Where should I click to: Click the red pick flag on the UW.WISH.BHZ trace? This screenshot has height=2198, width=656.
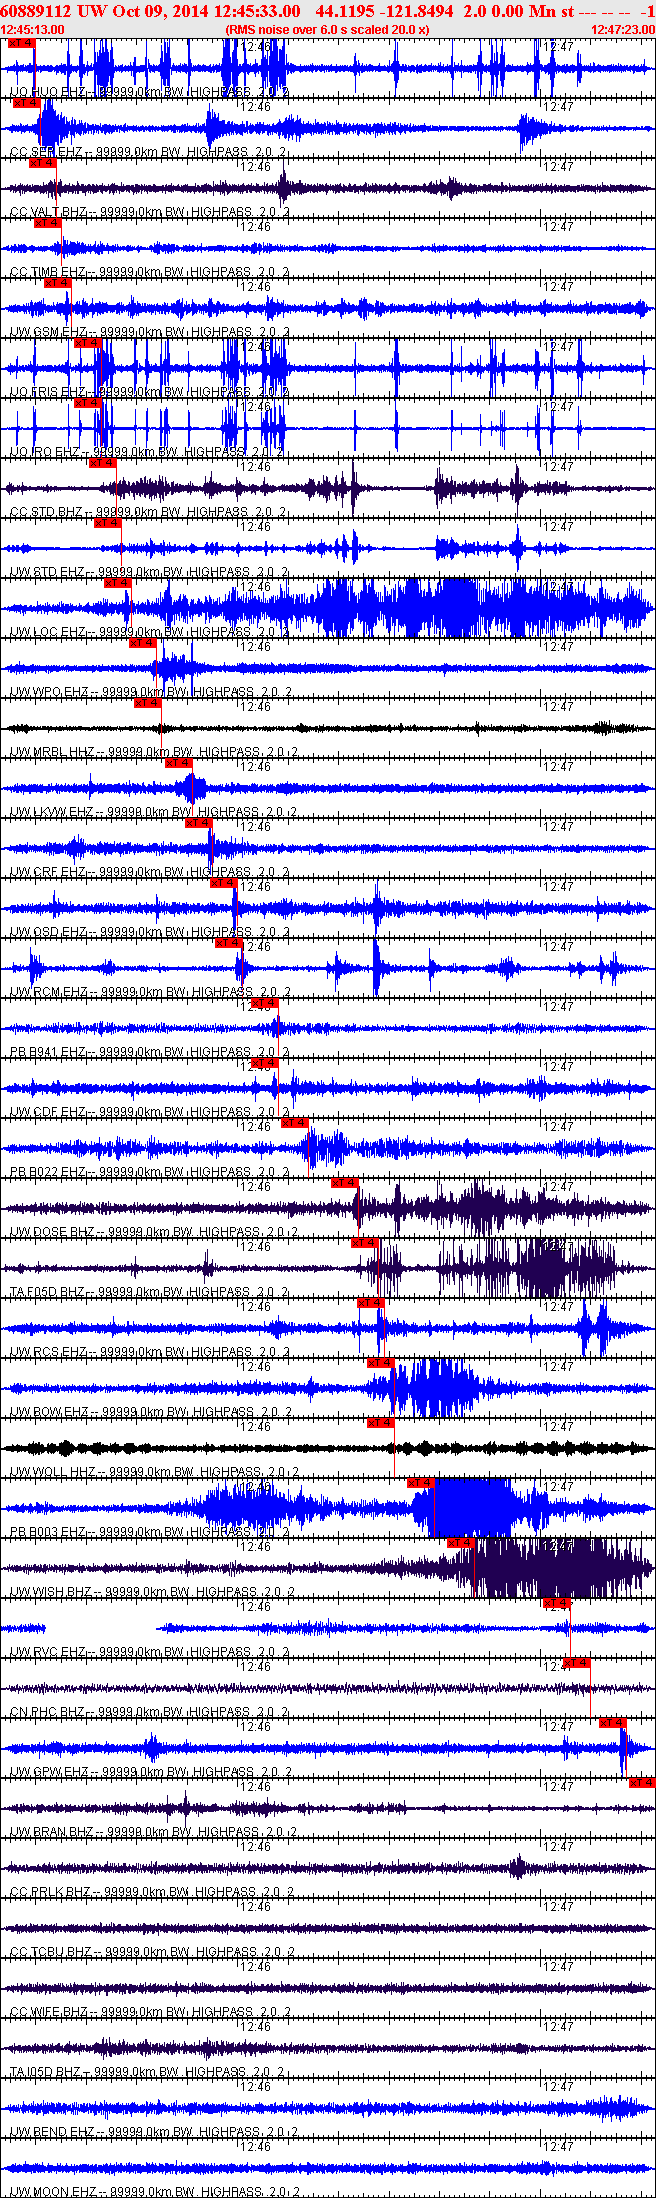(461, 1543)
